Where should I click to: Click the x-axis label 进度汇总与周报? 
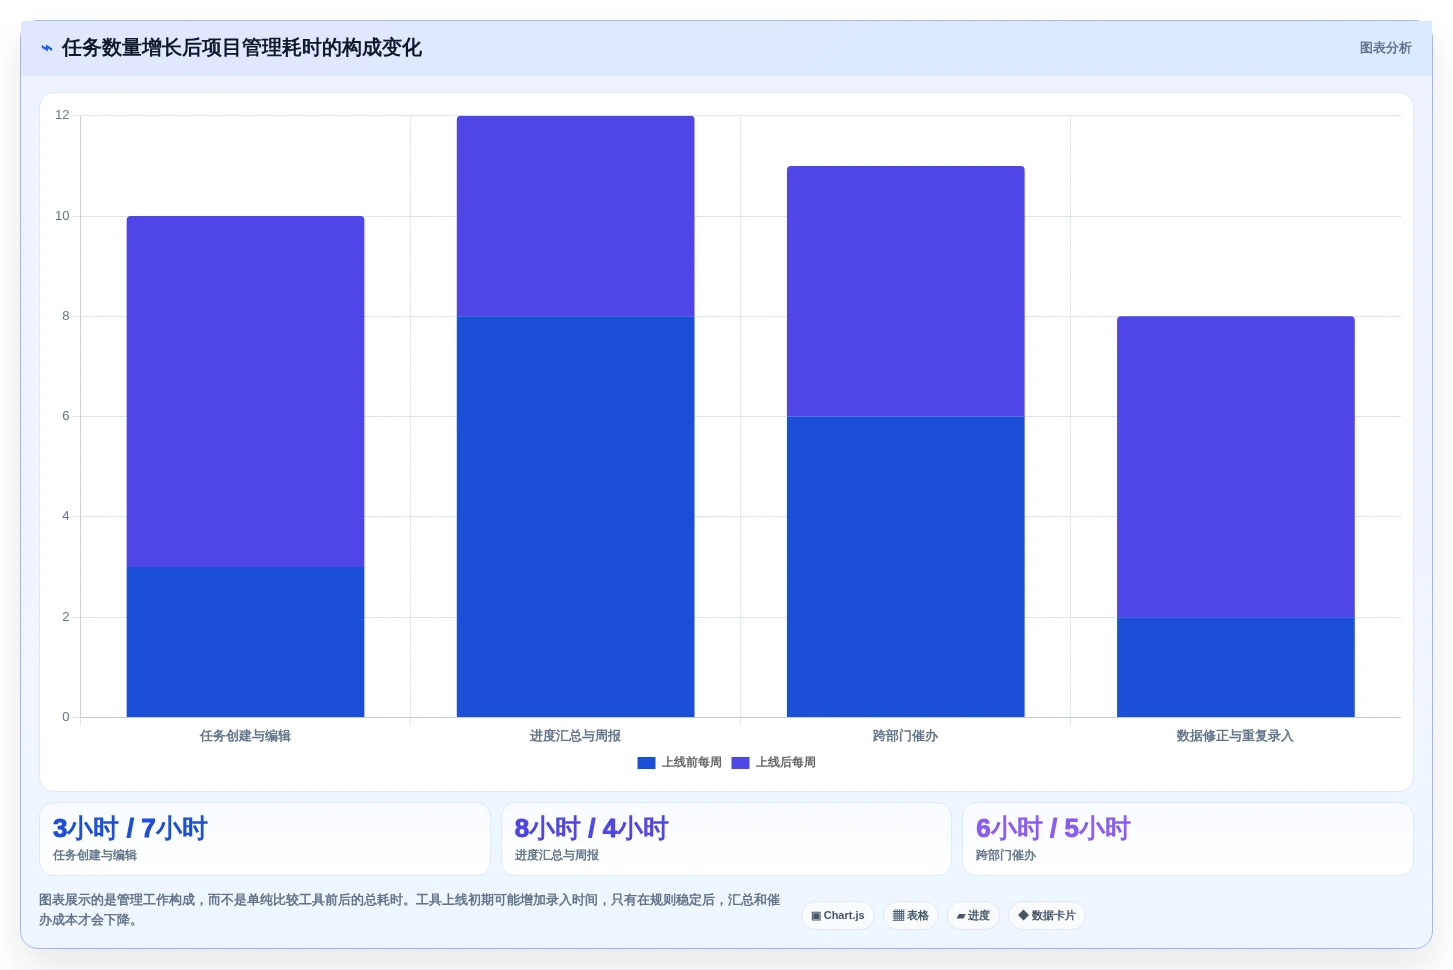click(575, 736)
